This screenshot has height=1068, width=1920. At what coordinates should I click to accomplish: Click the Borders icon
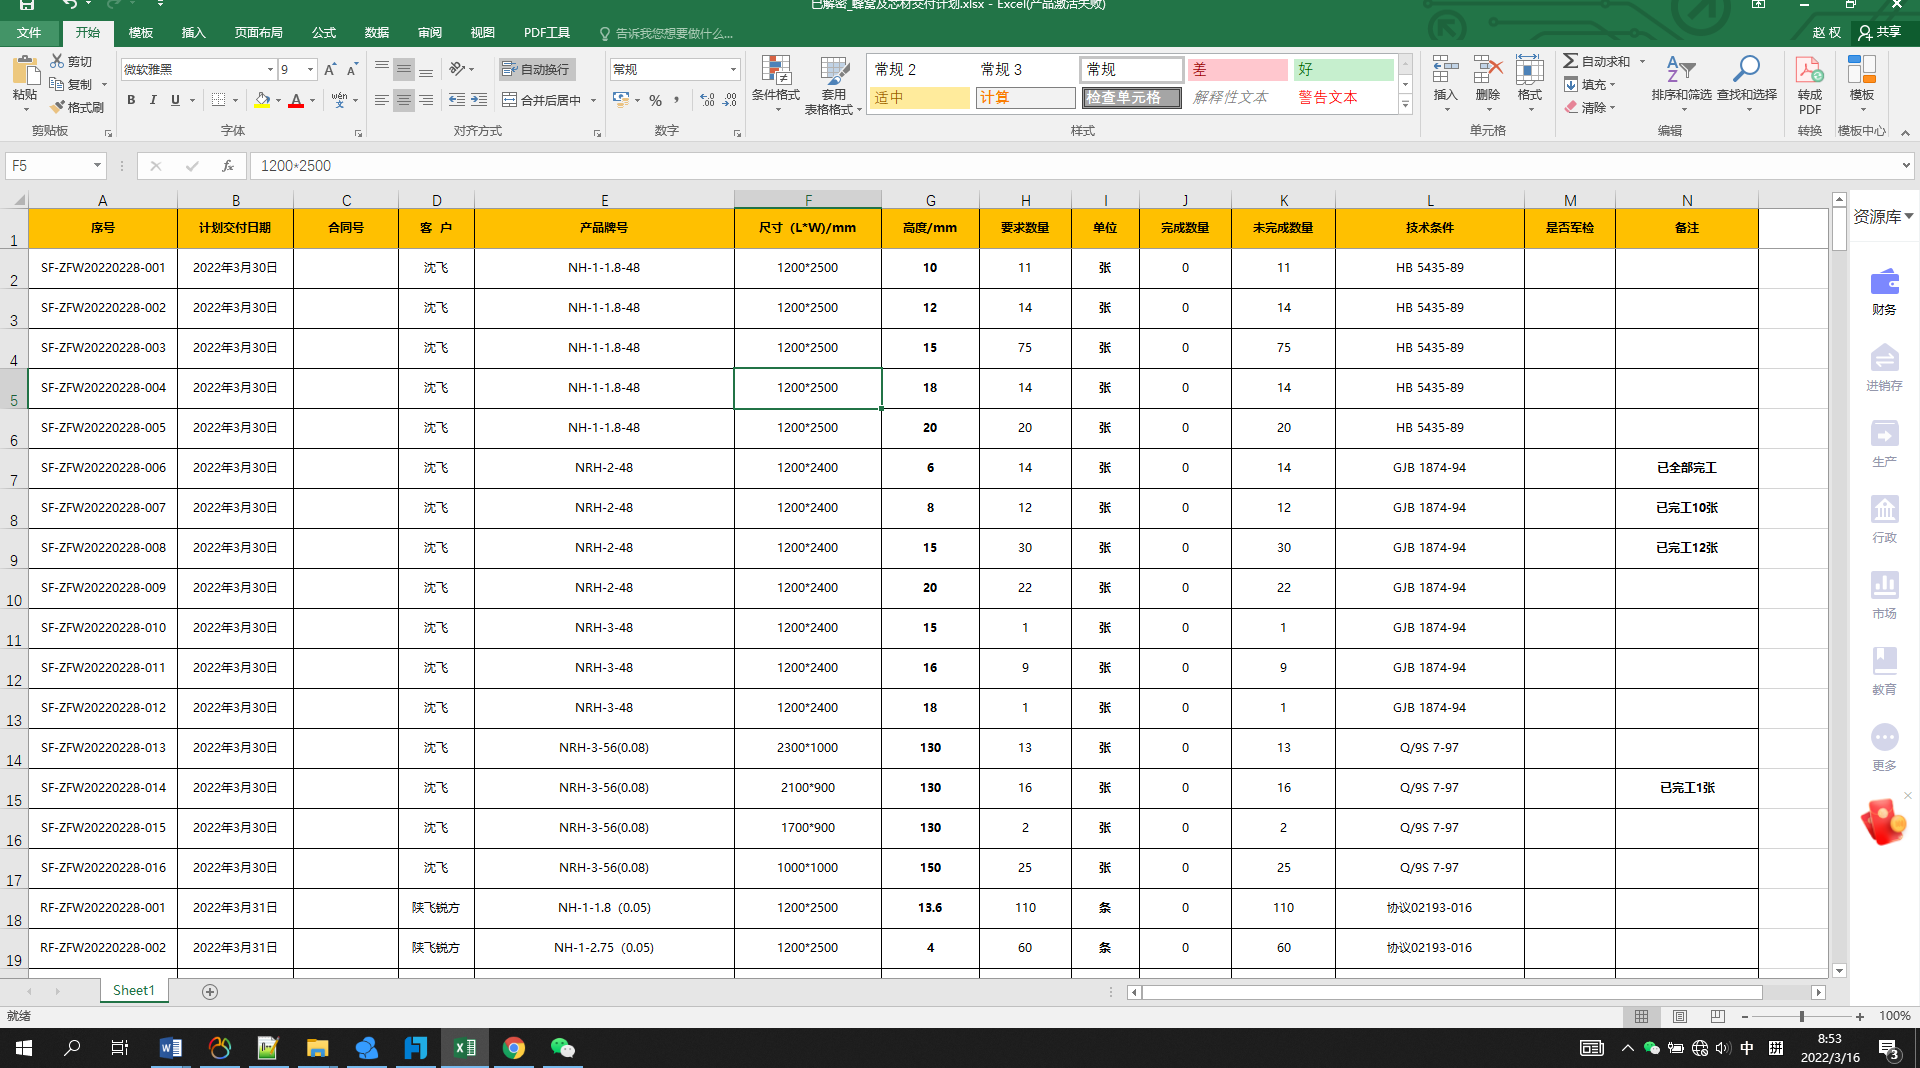pos(218,100)
